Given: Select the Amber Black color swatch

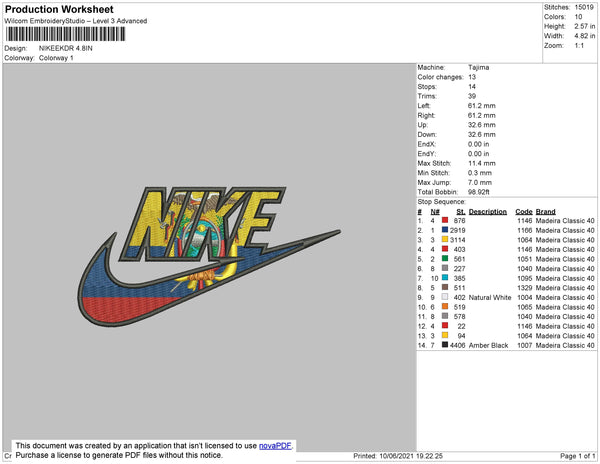Looking at the screenshot, I should click(445, 345).
